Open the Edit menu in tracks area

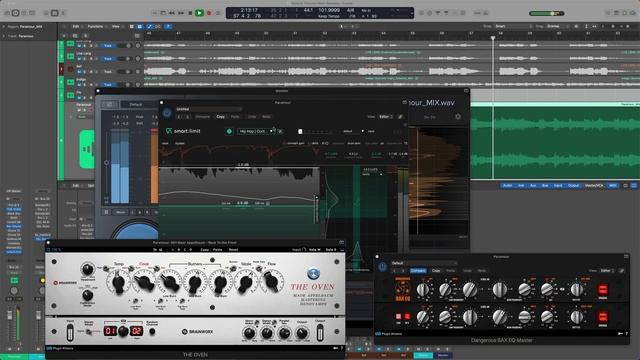point(76,27)
